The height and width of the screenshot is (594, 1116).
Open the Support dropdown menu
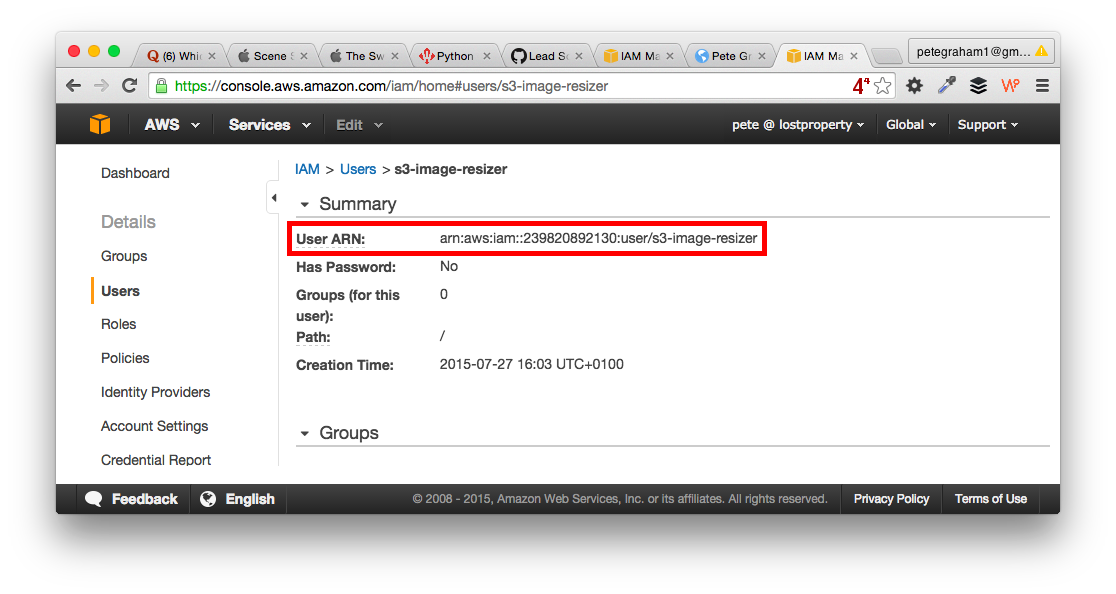pos(987,125)
